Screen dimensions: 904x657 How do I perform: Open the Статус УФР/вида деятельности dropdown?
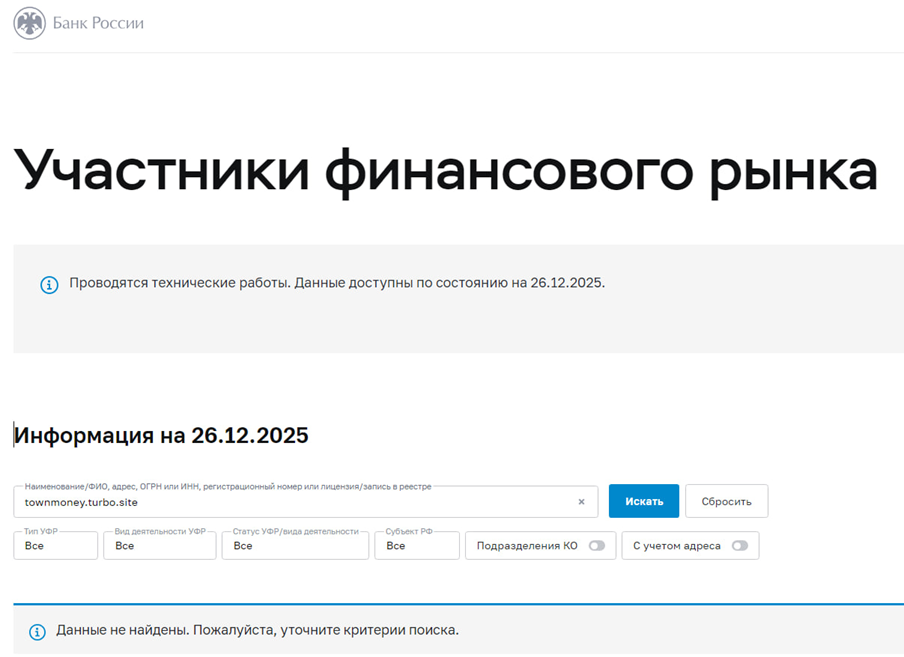click(x=295, y=545)
